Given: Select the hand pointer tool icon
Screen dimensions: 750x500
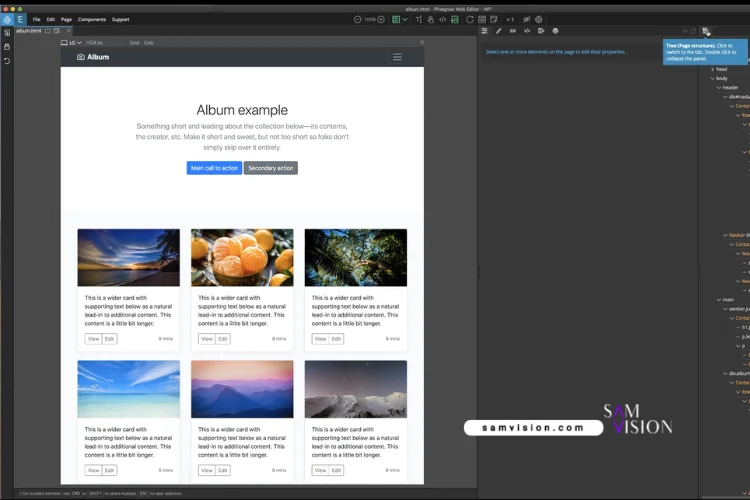Looking at the screenshot, I should click(430, 20).
